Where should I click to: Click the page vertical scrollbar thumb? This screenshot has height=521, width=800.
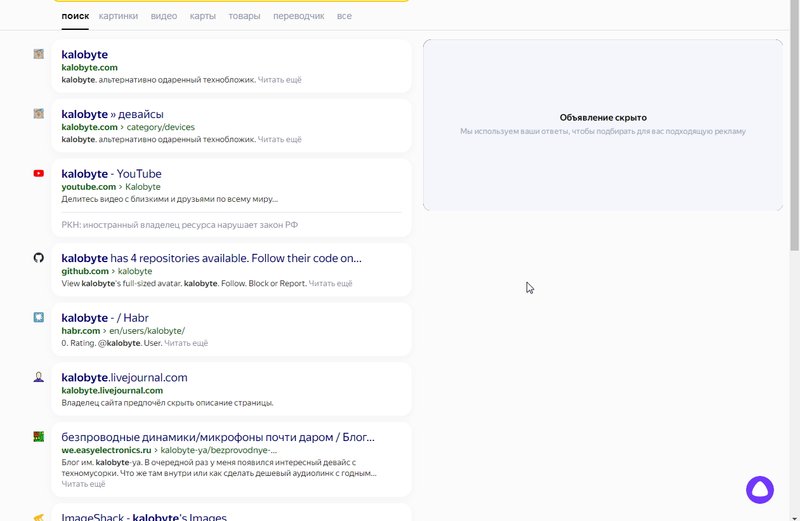[794, 125]
